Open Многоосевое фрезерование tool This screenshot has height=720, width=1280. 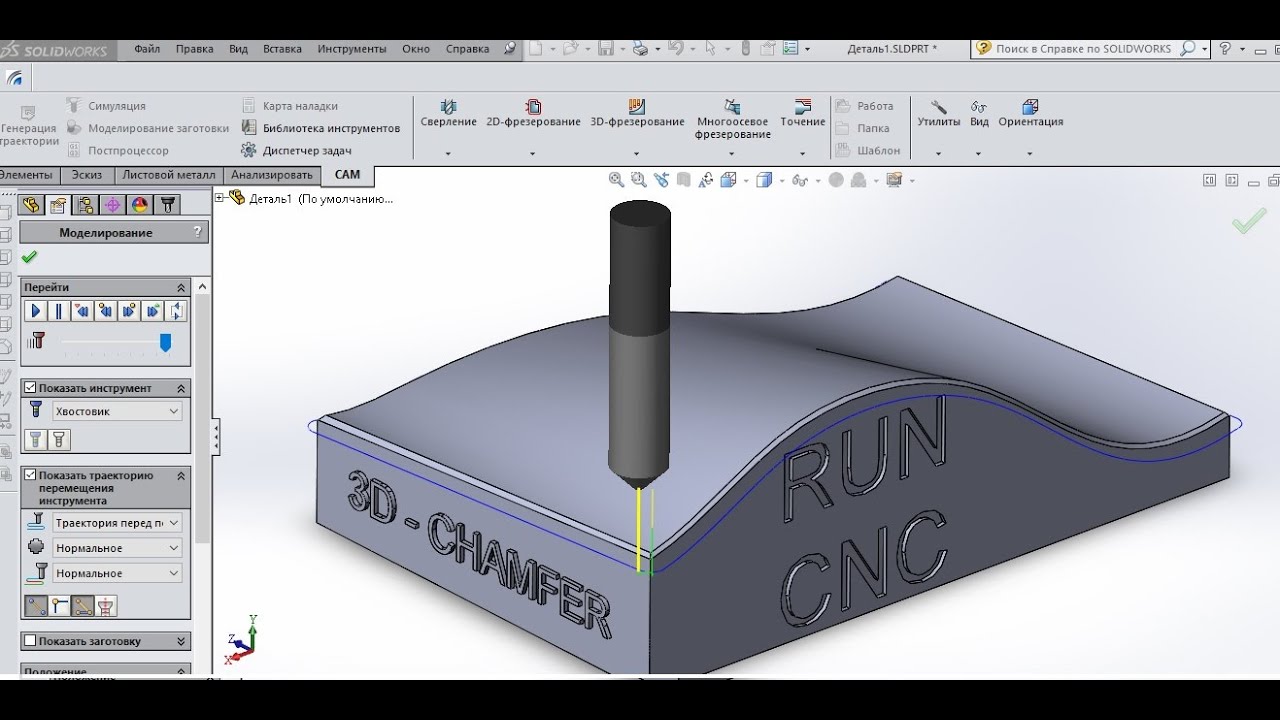pos(733,119)
